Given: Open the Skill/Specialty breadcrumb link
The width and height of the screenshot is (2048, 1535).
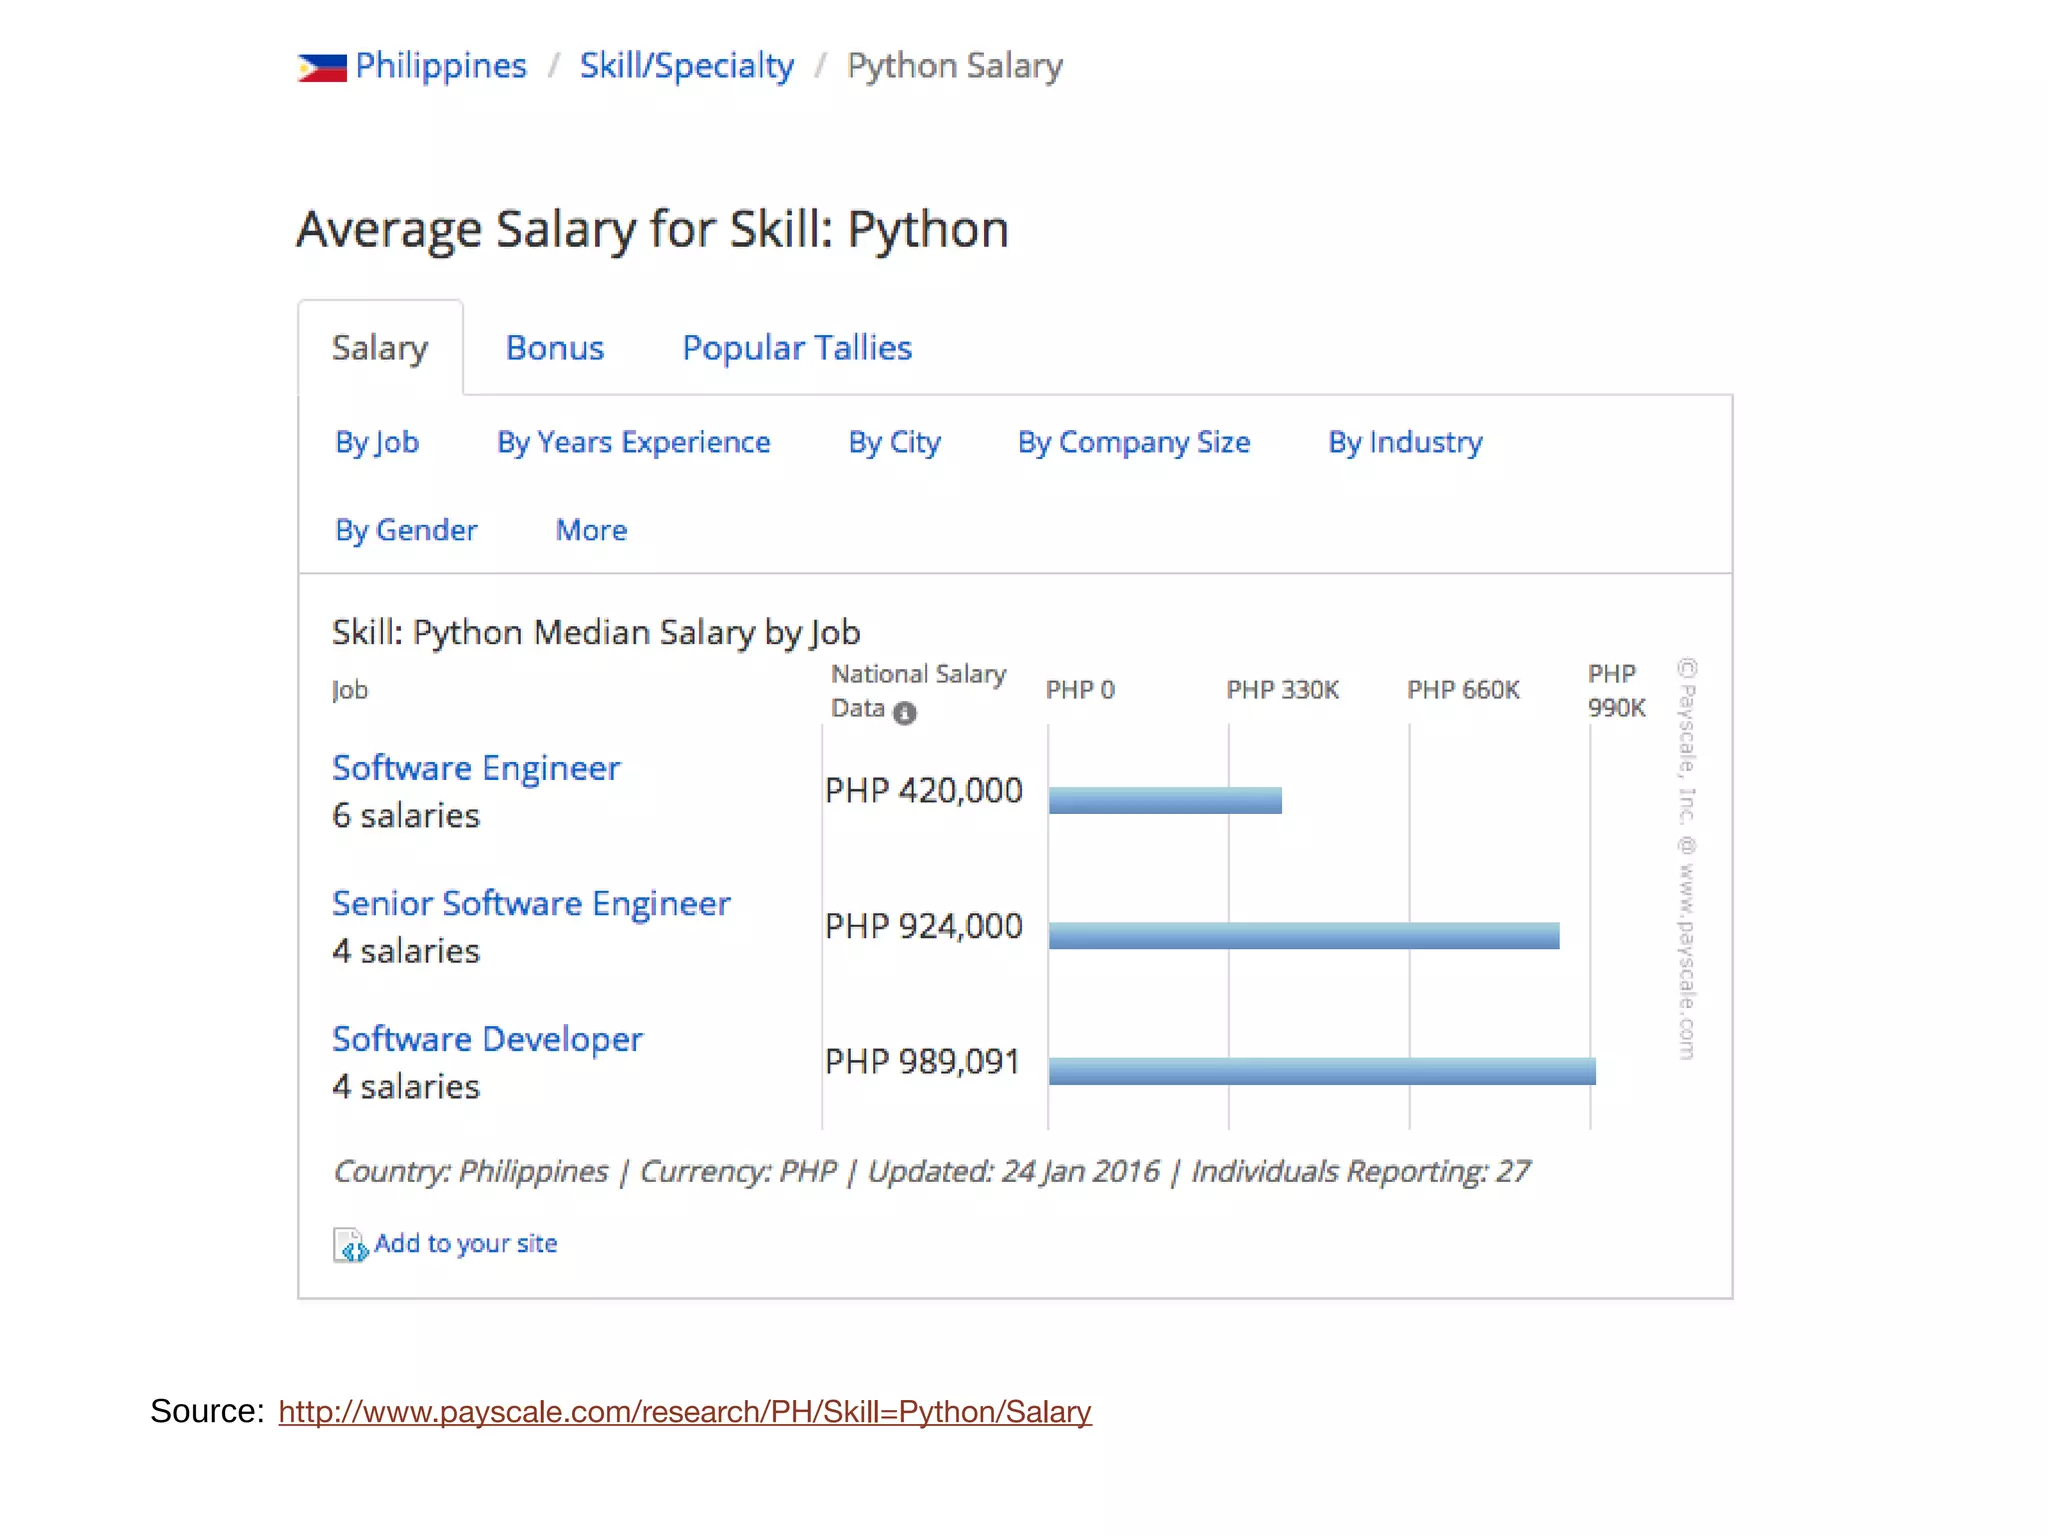Looking at the screenshot, I should click(x=687, y=66).
